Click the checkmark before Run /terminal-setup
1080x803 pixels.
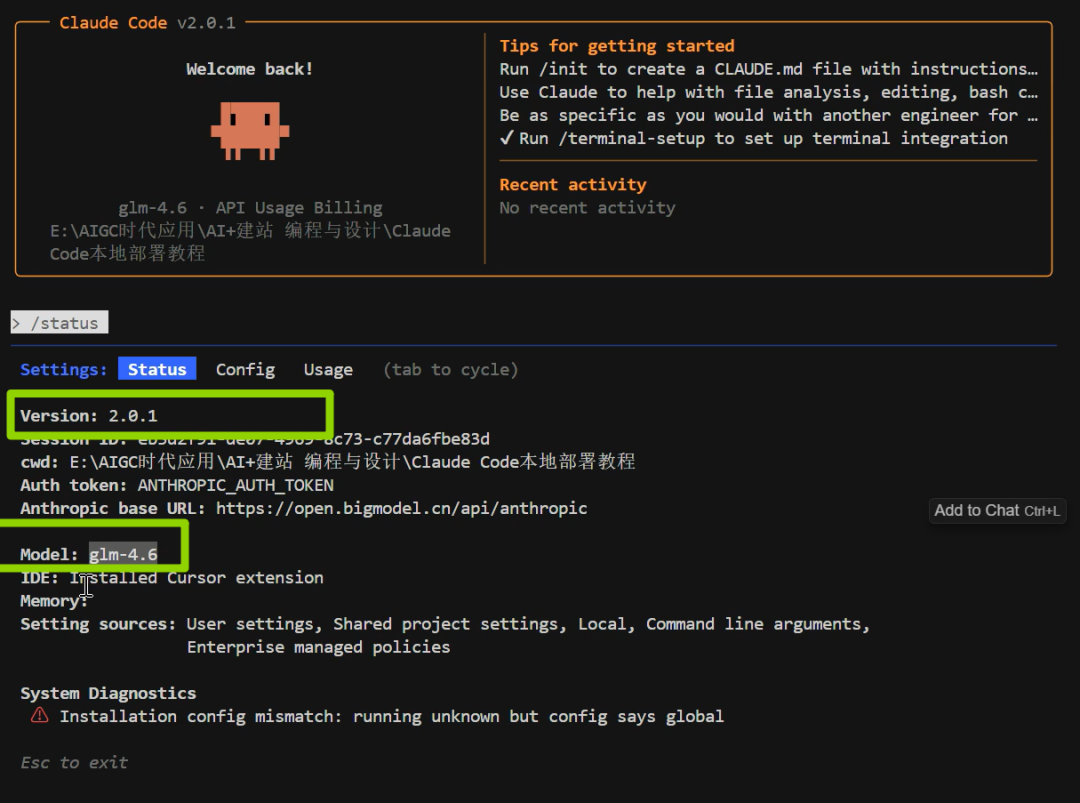[x=507, y=138]
